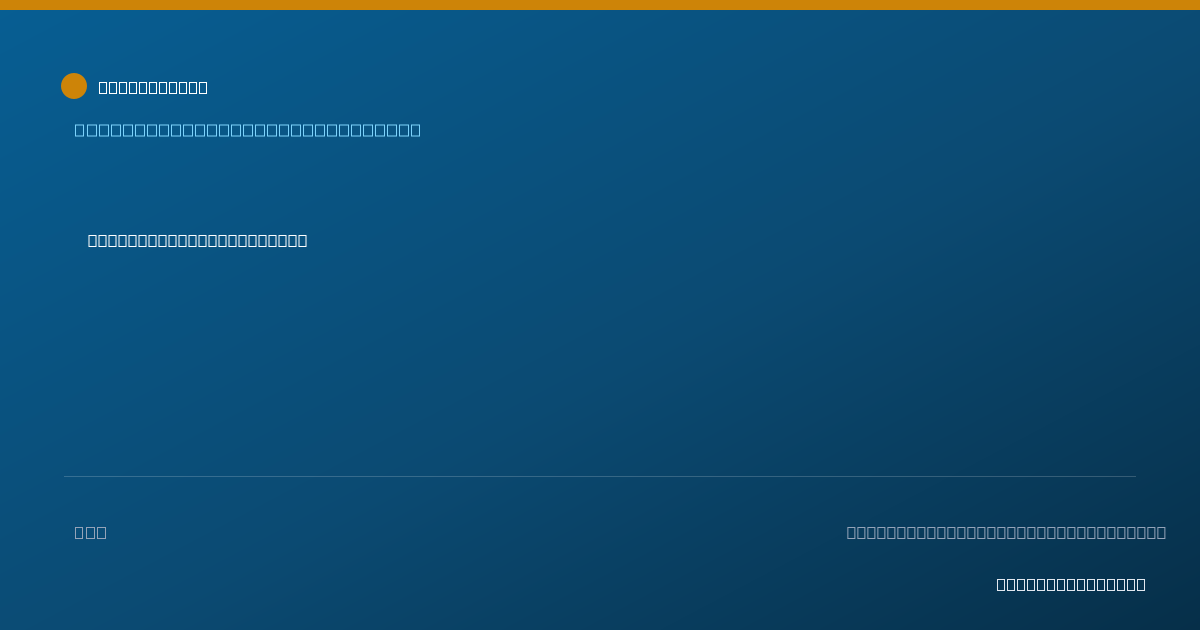This screenshot has height=630, width=1200.
Task: Click the white text under the gray footer line
Action: click(x=1071, y=584)
